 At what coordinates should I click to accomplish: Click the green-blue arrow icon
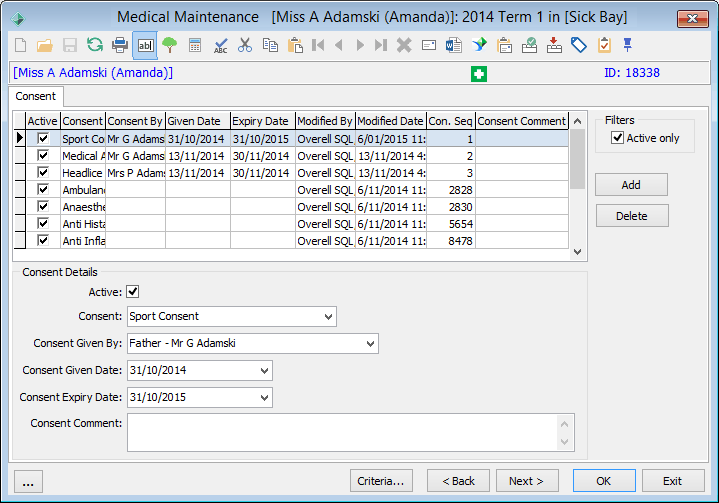point(479,45)
